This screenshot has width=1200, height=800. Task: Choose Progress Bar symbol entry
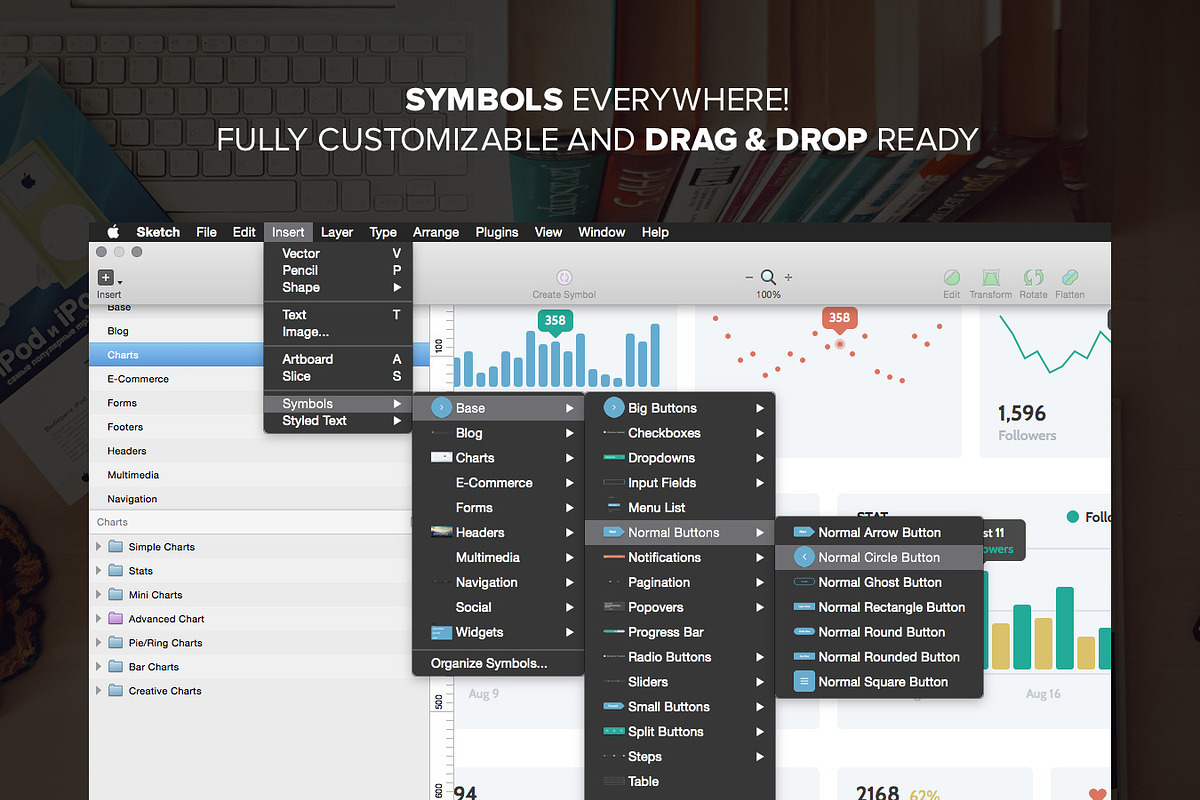point(680,632)
